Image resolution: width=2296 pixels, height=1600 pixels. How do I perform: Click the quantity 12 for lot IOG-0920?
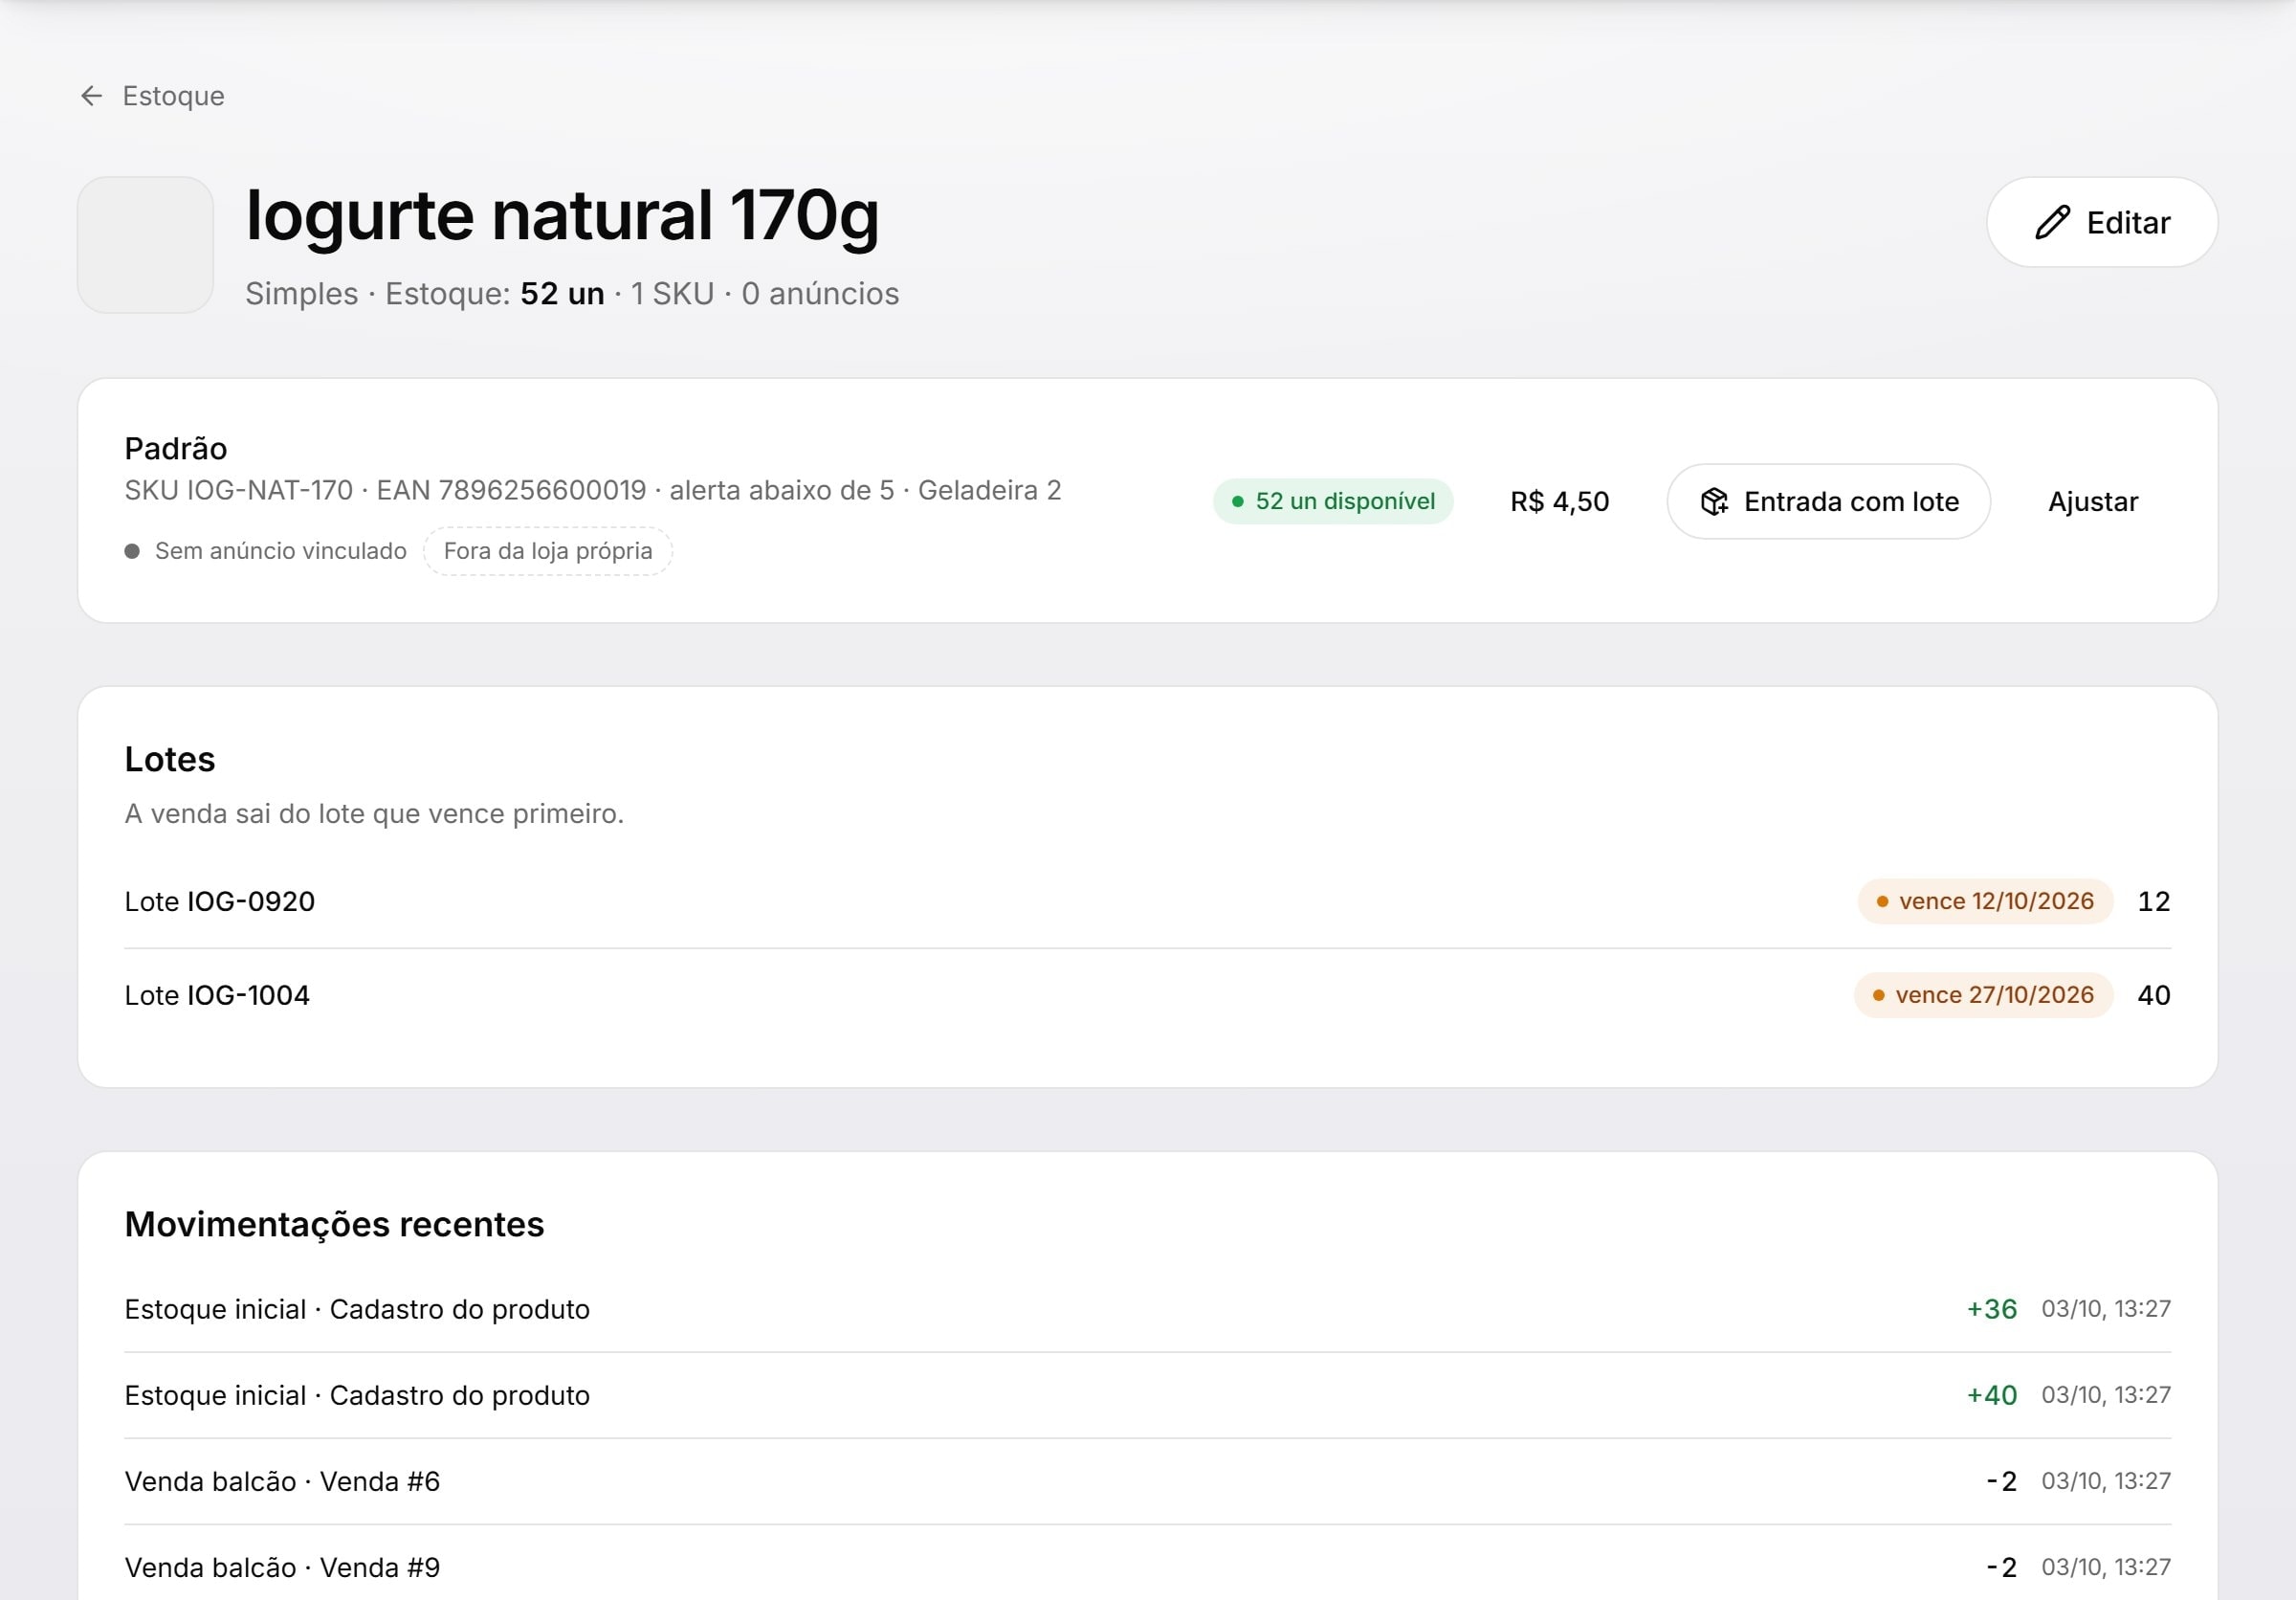coord(2153,901)
